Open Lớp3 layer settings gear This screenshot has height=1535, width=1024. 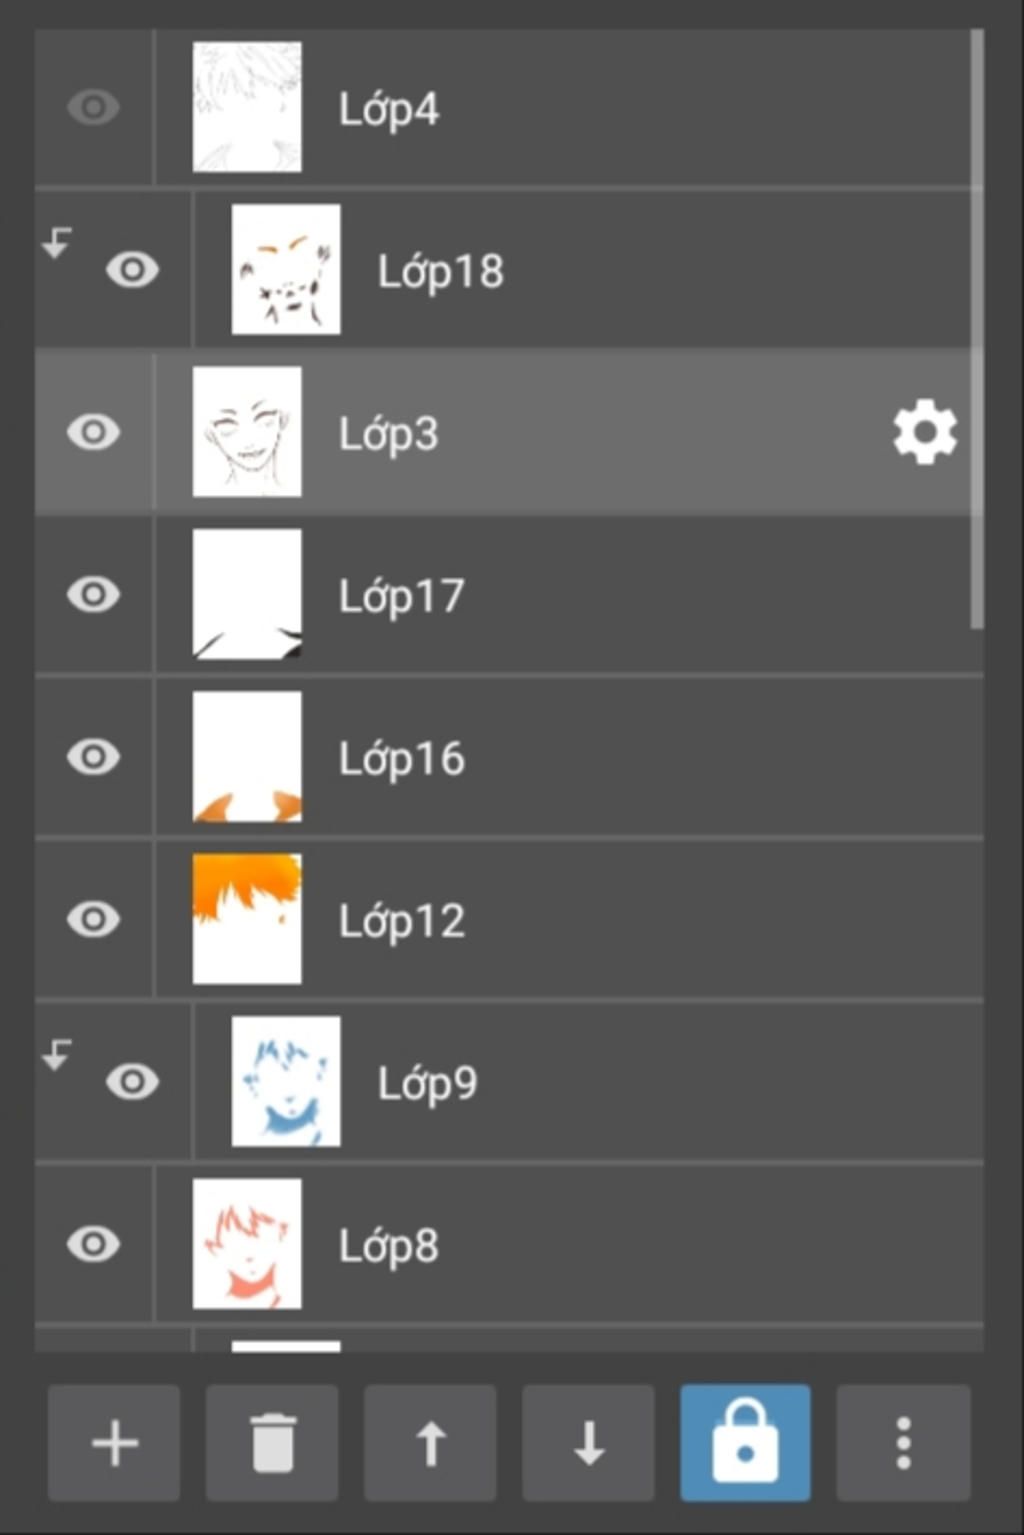(925, 432)
